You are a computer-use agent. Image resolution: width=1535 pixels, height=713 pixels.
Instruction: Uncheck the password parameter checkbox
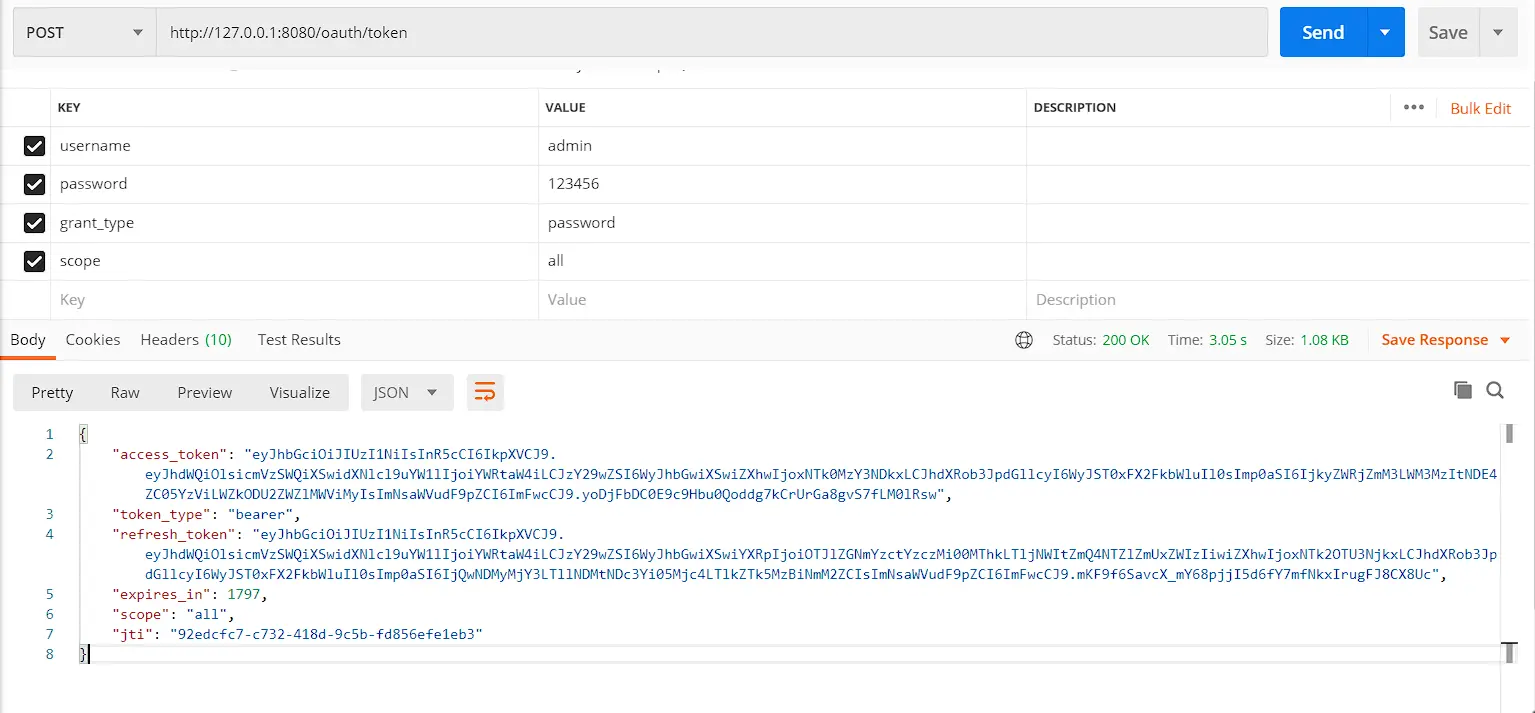(35, 184)
